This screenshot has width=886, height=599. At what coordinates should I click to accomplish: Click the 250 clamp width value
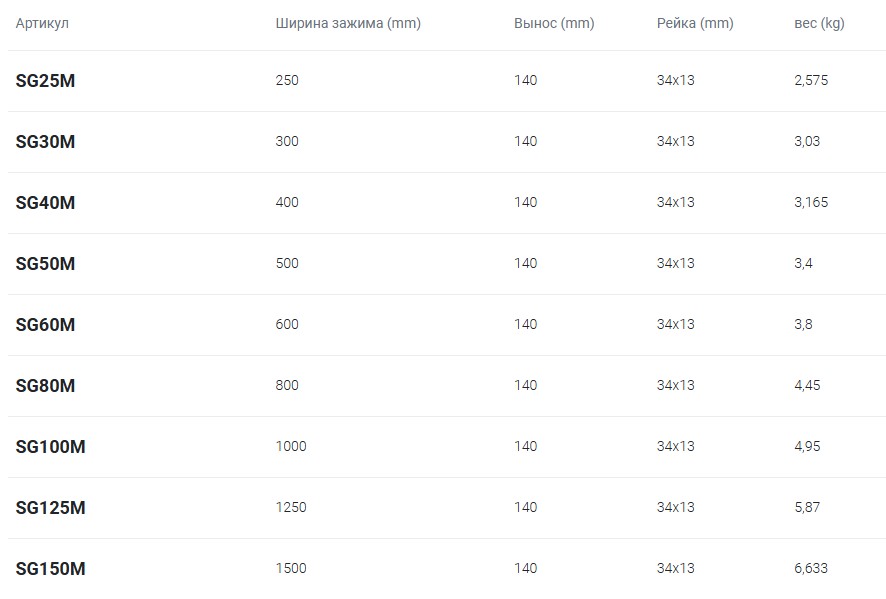coord(287,80)
